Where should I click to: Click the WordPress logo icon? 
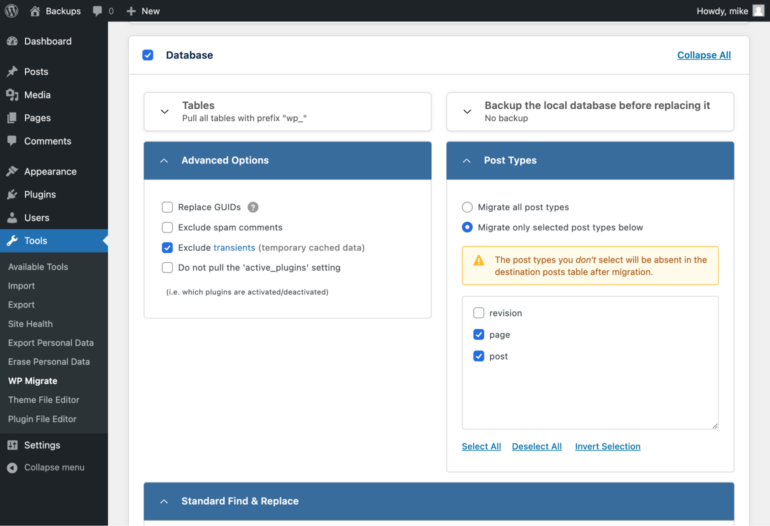pyautogui.click(x=11, y=11)
